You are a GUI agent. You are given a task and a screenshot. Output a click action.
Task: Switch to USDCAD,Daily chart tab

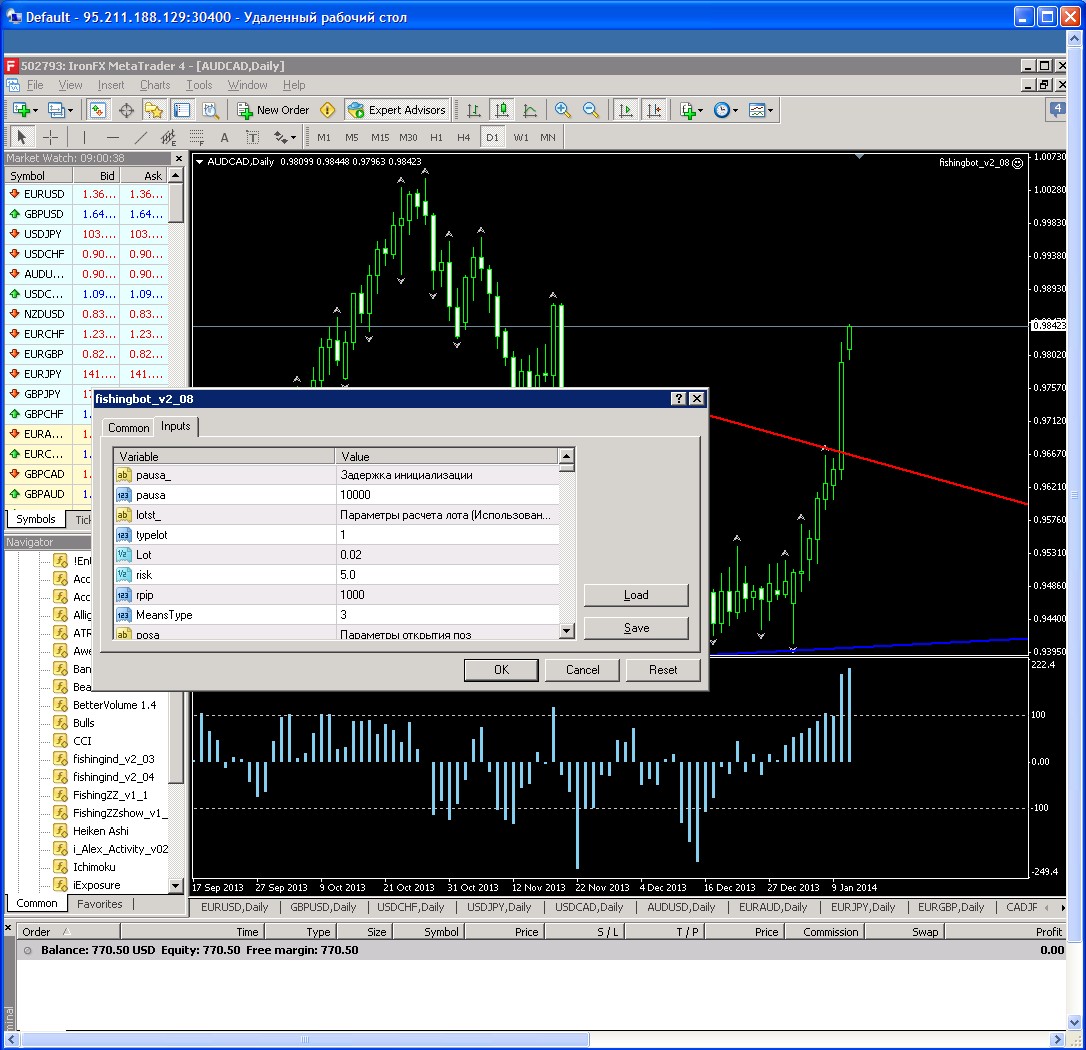coord(589,907)
